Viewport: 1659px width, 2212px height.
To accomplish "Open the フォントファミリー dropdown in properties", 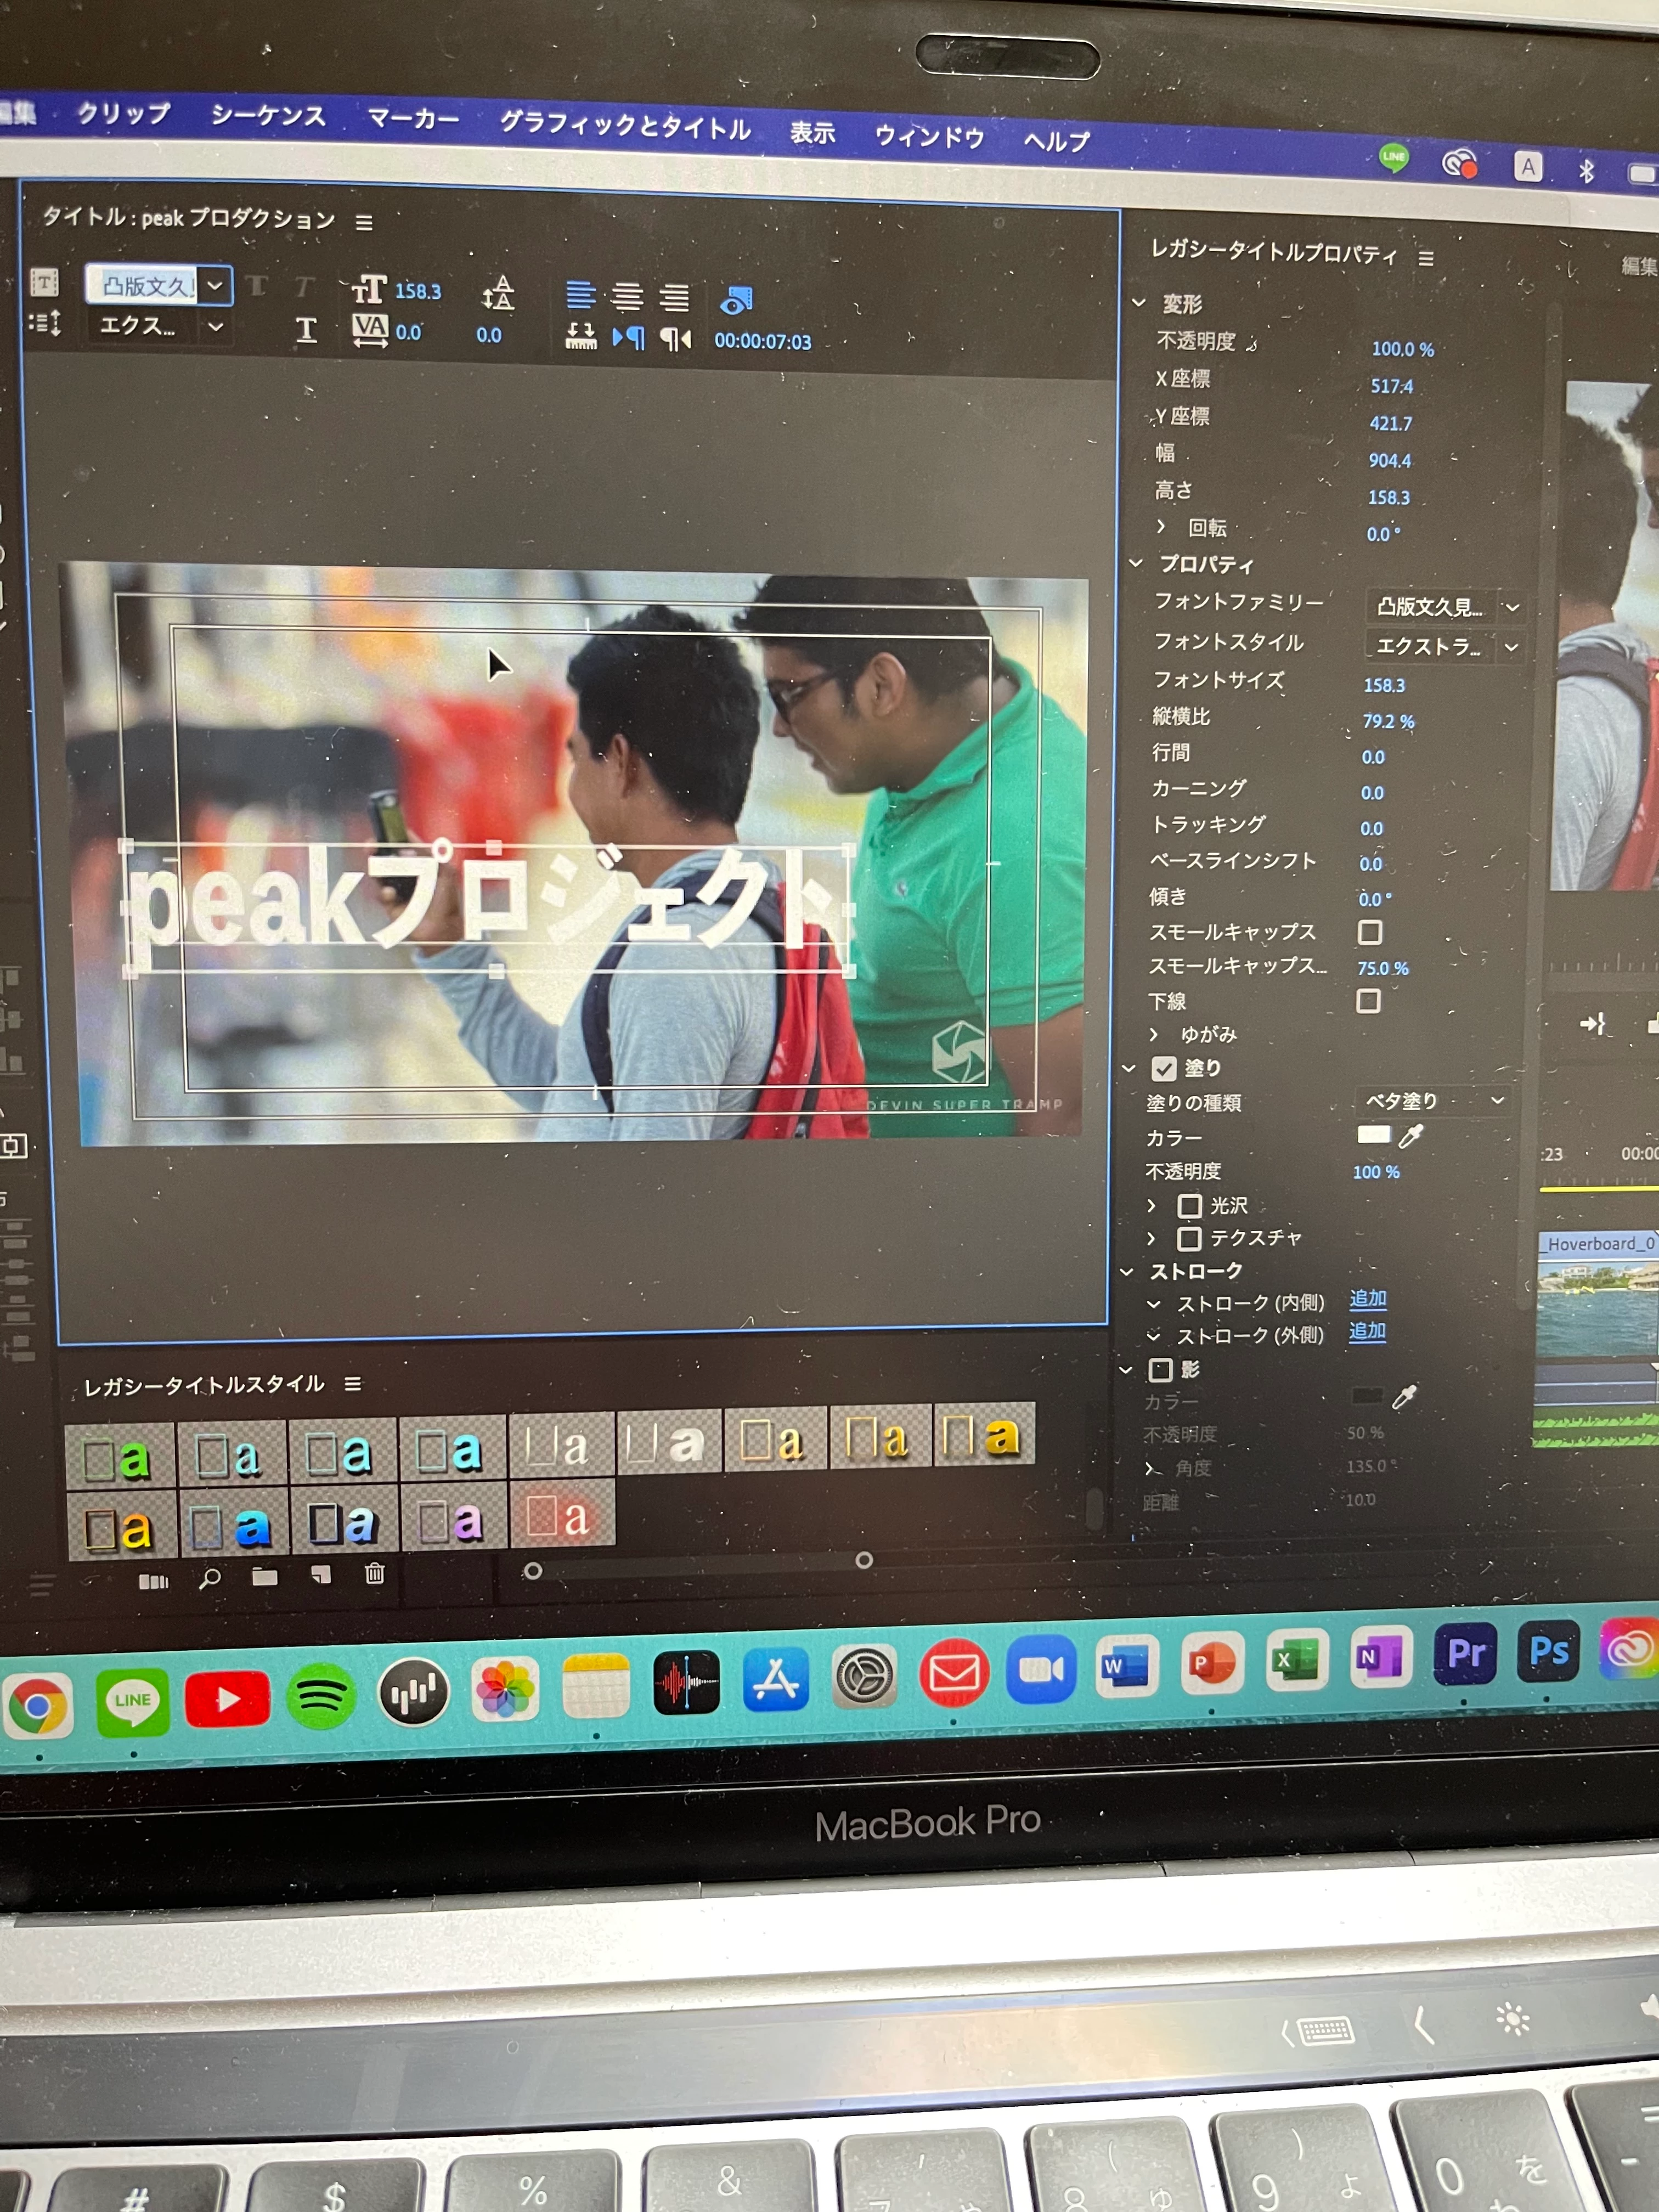I will click(1445, 607).
